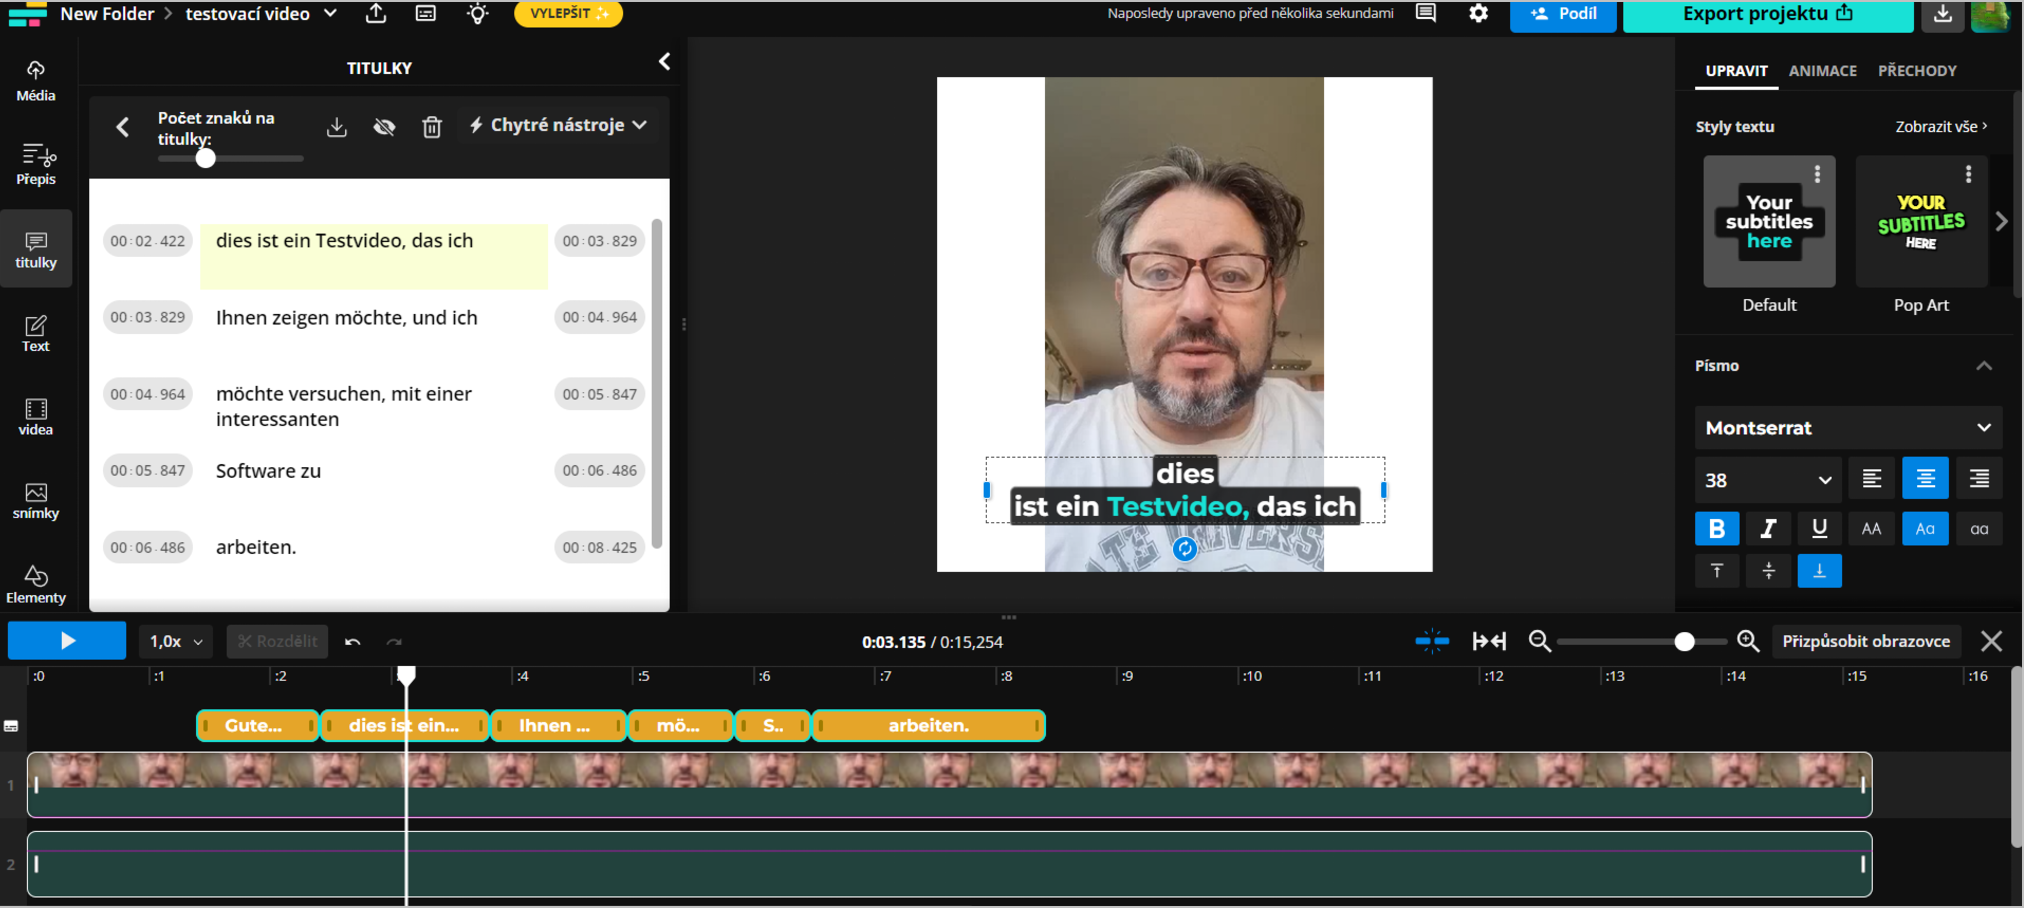Set text to capitalized Aa
The image size is (2024, 908).
[x=1925, y=529]
